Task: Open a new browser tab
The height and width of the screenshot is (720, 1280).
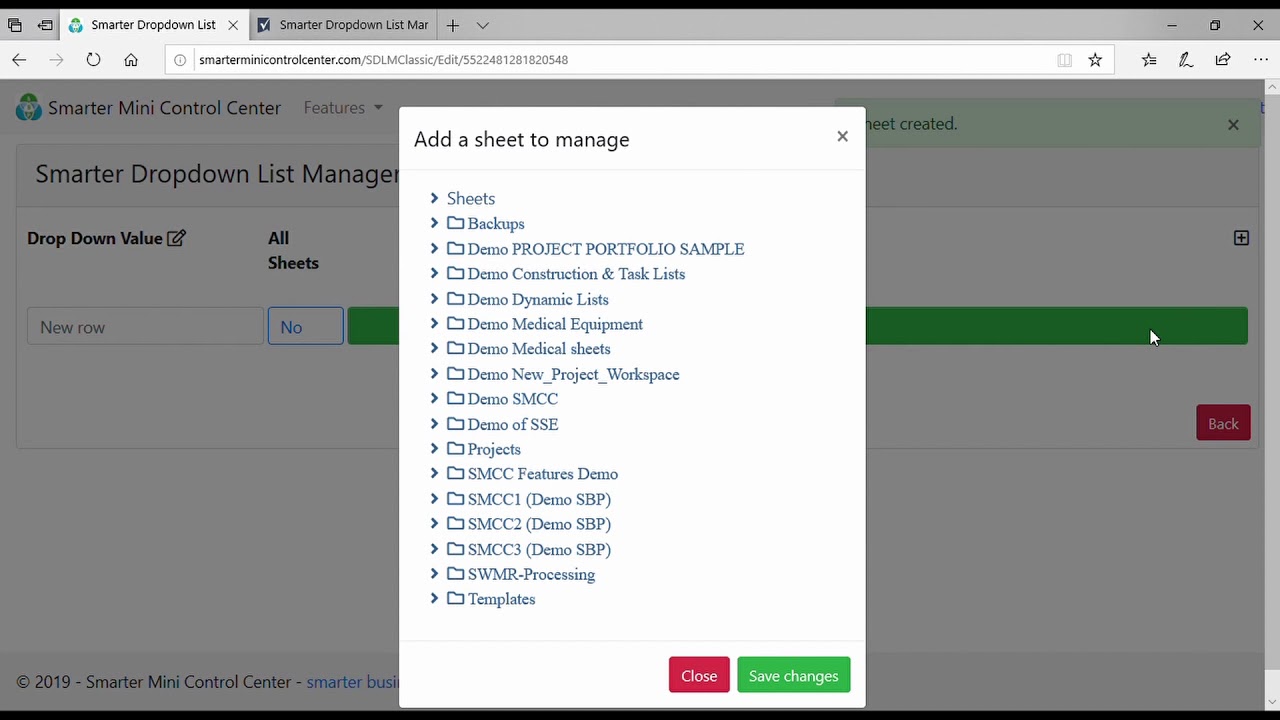Action: tap(453, 25)
